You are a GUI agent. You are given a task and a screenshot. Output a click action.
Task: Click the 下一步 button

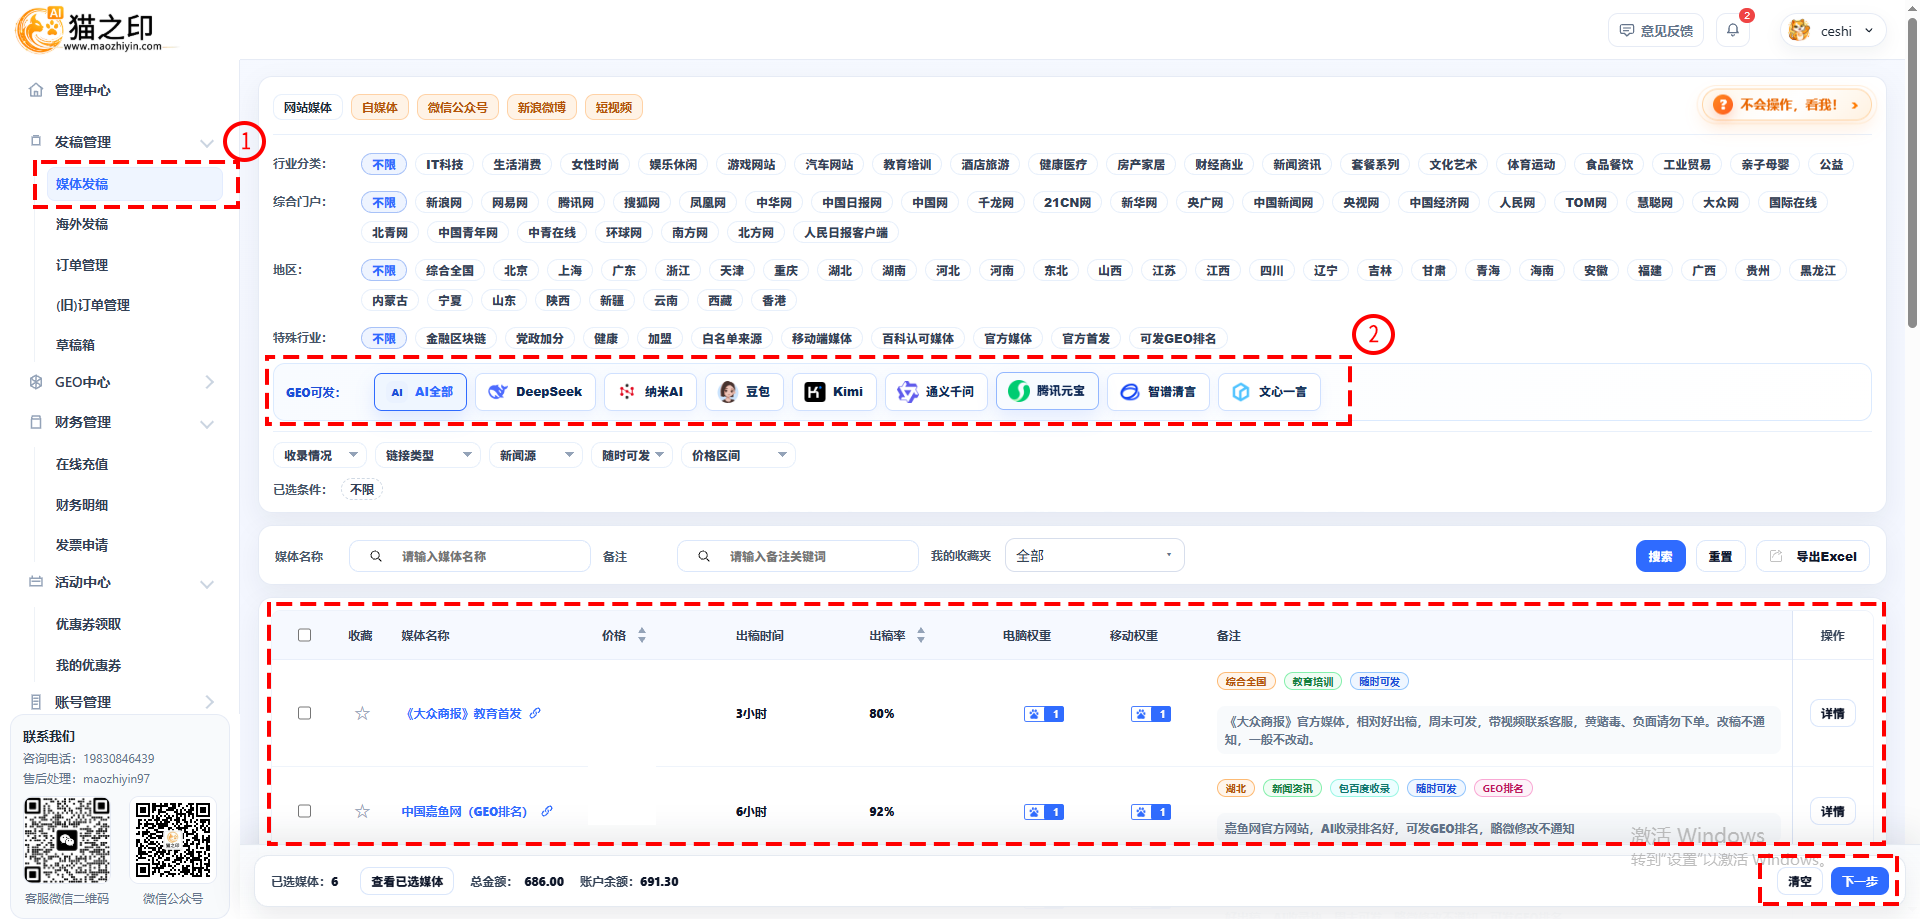pyautogui.click(x=1860, y=881)
